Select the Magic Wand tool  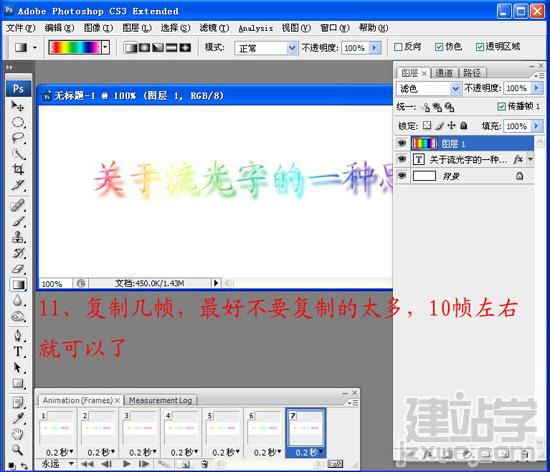[18, 154]
